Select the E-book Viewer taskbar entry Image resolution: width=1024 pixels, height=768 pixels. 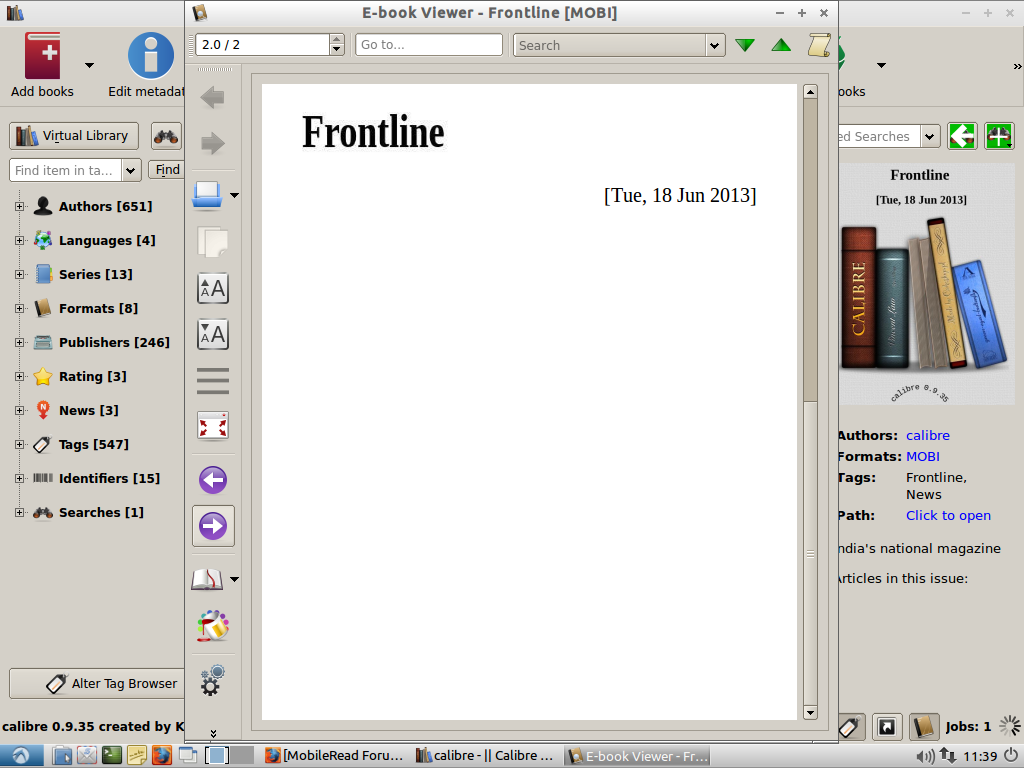637,756
